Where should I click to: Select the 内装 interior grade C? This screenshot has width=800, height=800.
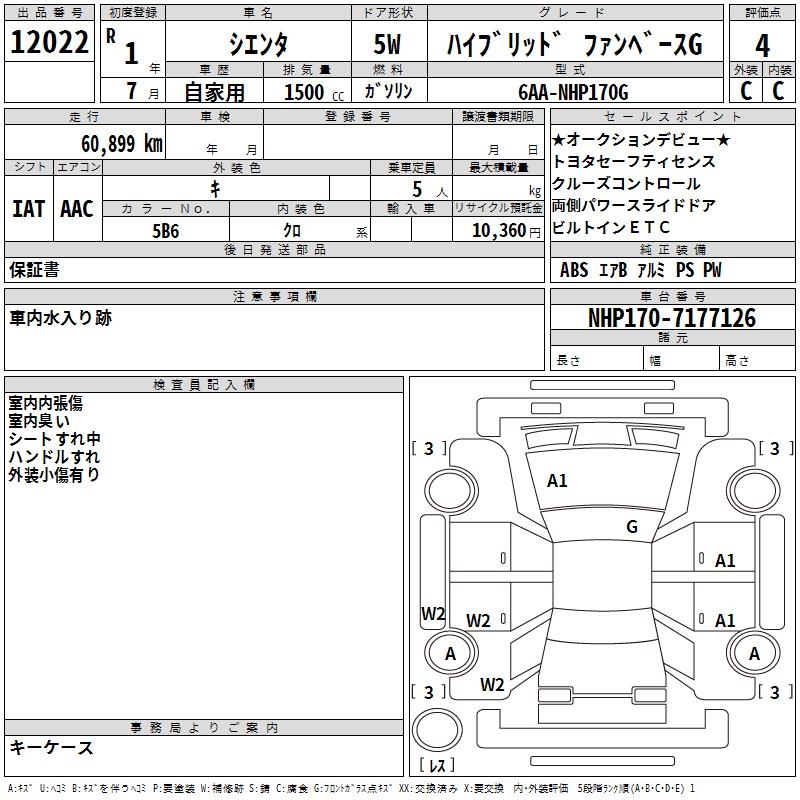point(779,90)
